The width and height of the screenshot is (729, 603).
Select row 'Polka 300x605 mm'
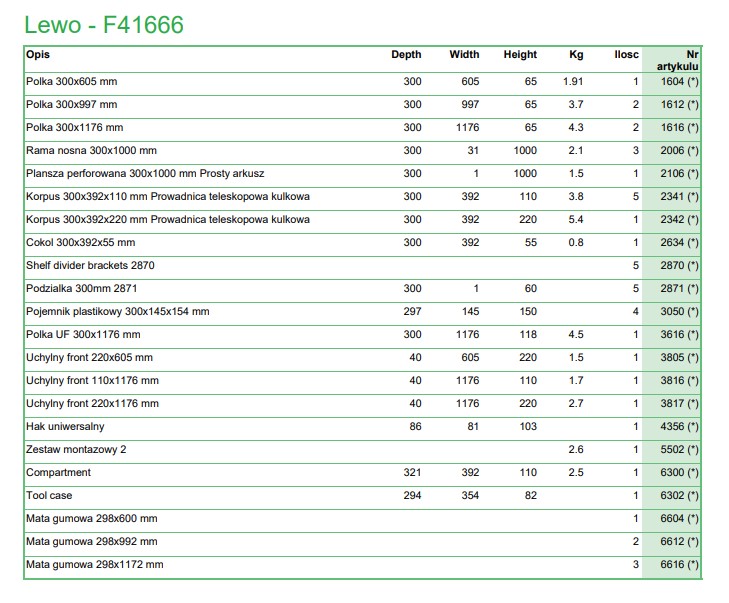(363, 82)
